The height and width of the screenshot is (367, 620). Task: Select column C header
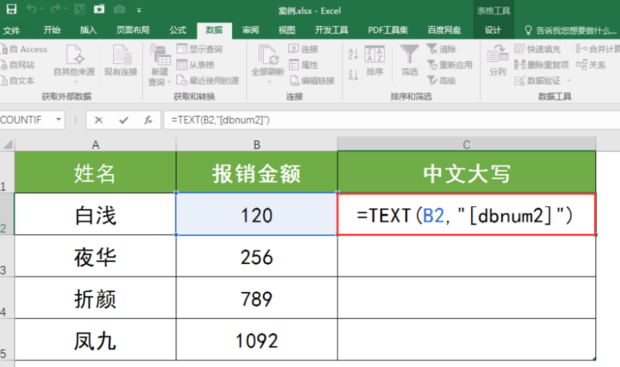pos(467,144)
